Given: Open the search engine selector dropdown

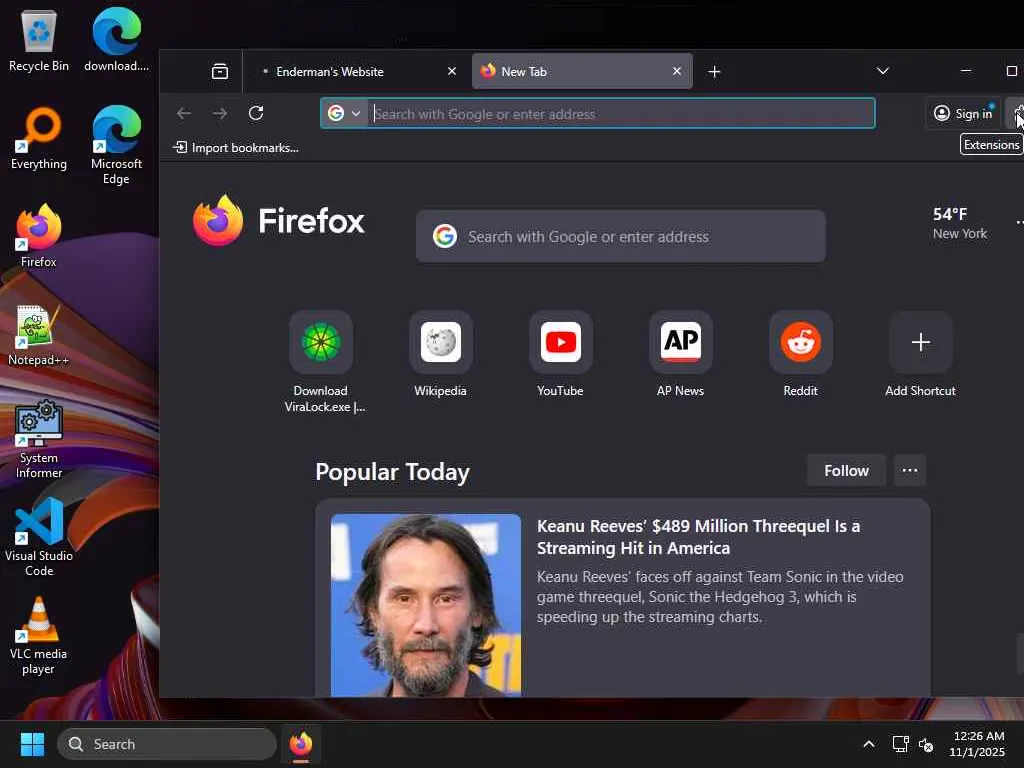Looking at the screenshot, I should (x=344, y=114).
